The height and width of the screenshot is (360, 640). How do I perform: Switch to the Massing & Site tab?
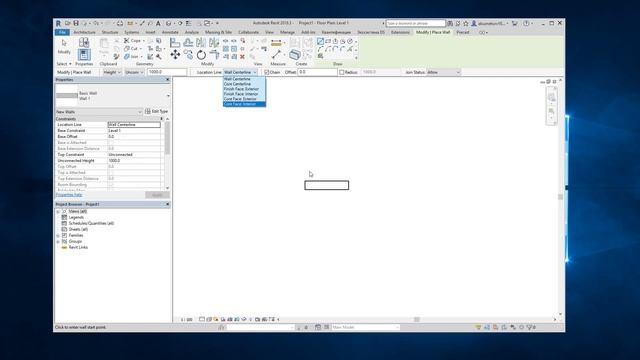coord(218,32)
